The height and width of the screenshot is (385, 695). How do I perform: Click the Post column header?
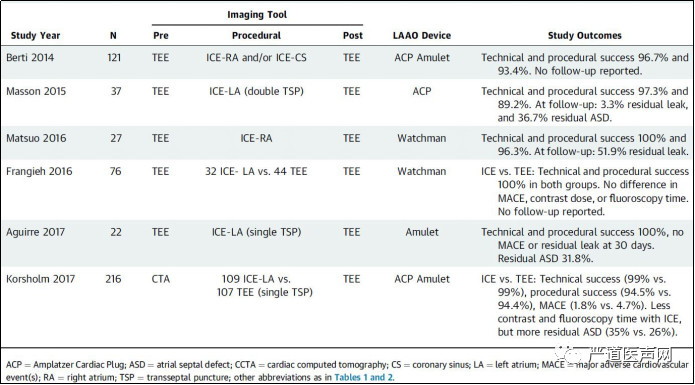tap(352, 35)
